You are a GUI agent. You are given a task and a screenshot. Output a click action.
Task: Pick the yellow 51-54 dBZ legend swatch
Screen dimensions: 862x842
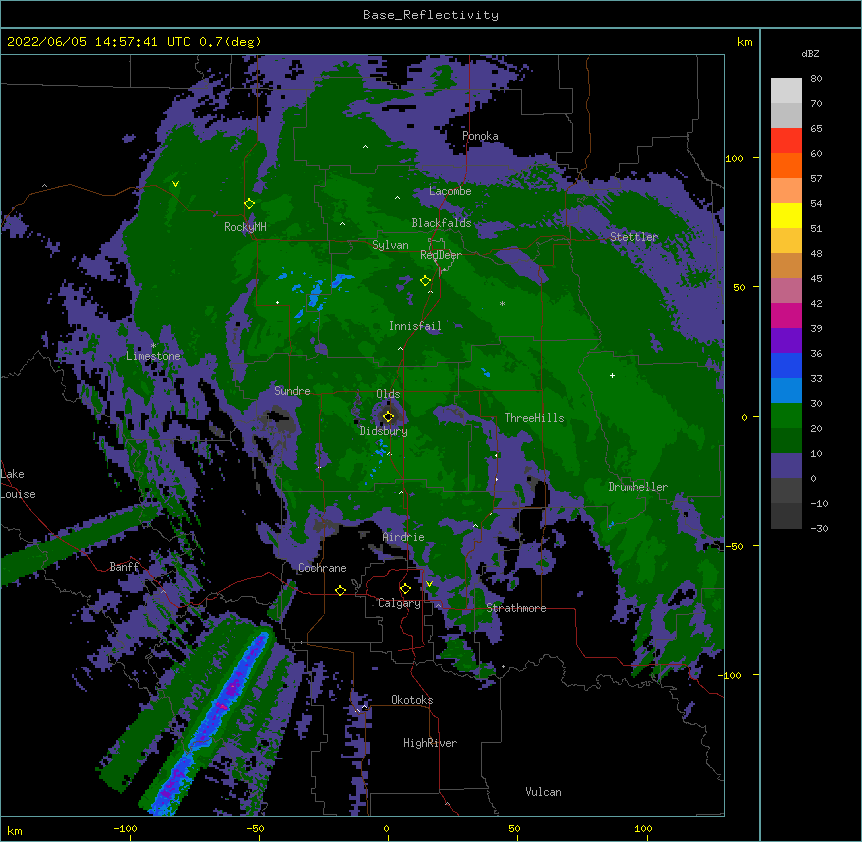click(786, 215)
